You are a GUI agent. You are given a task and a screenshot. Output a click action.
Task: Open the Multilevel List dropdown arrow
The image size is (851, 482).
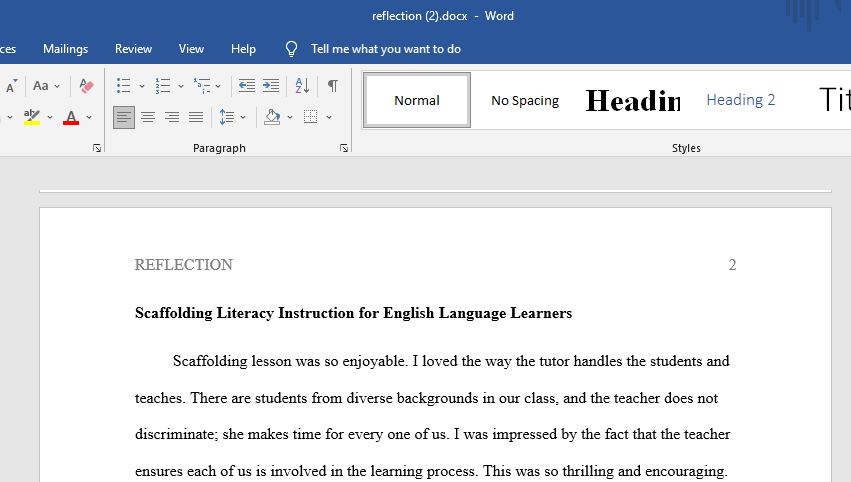click(x=218, y=86)
